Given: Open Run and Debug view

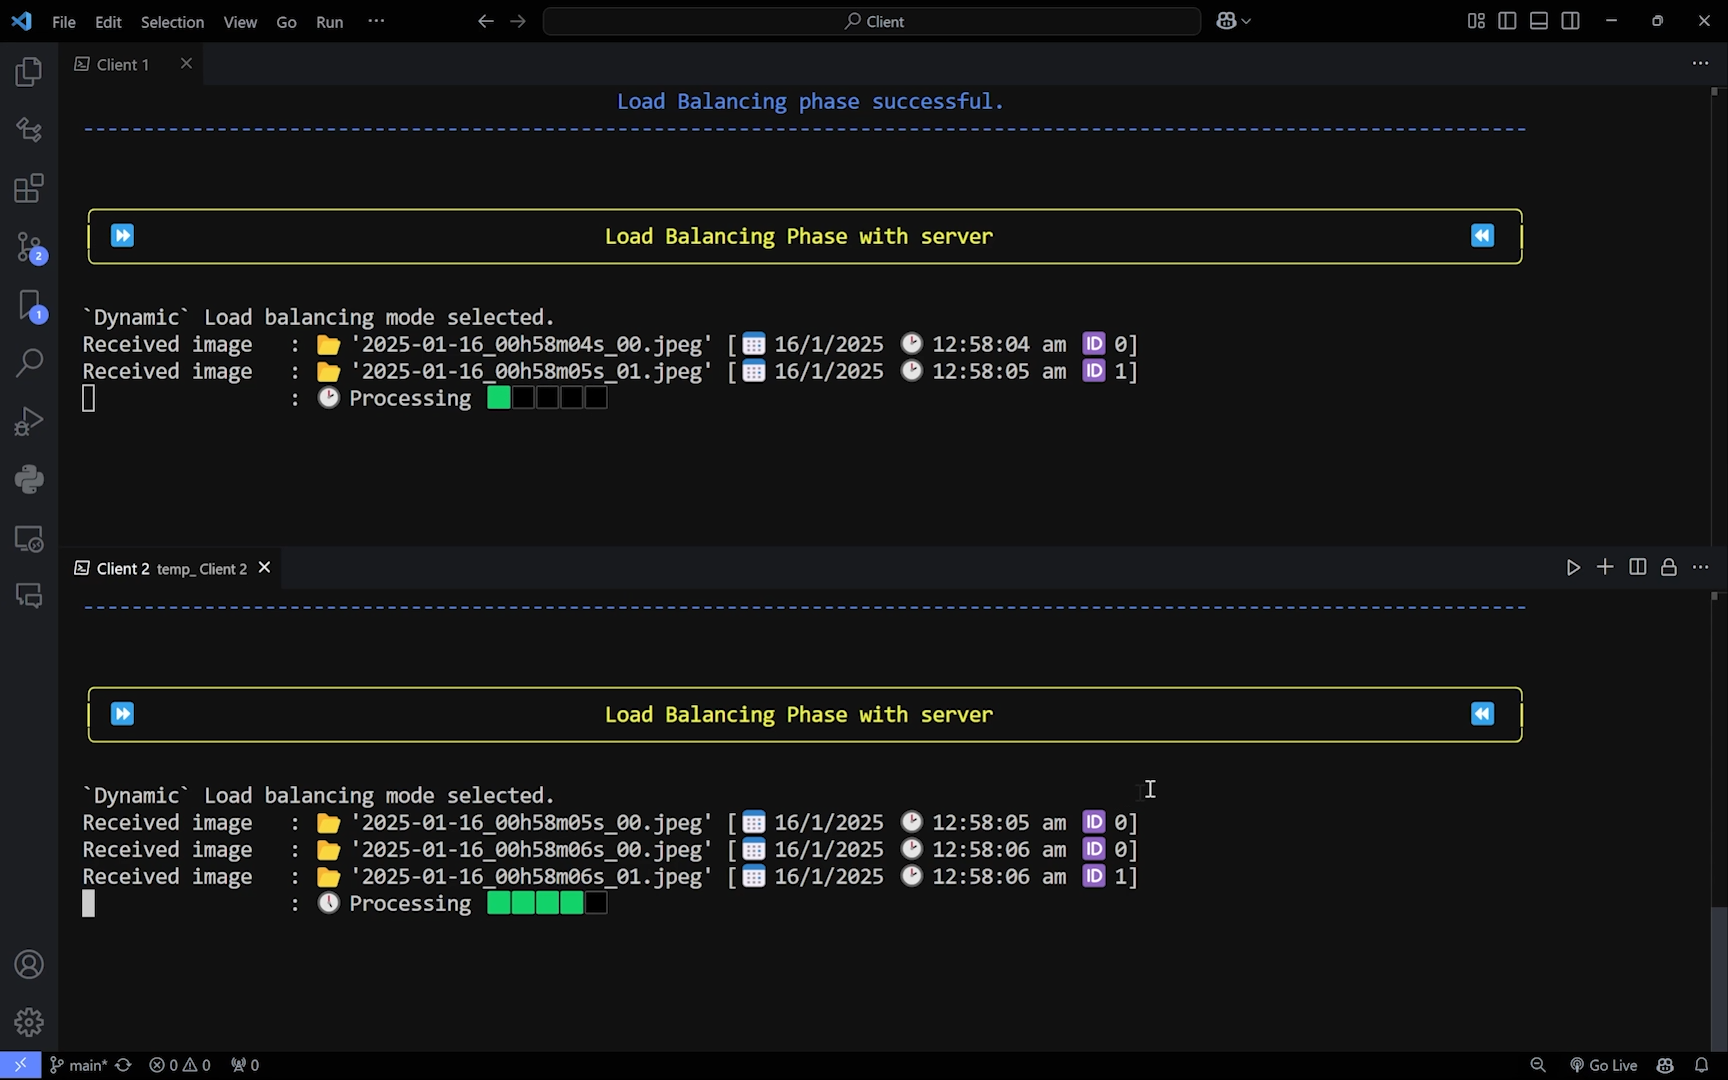Looking at the screenshot, I should [x=29, y=421].
